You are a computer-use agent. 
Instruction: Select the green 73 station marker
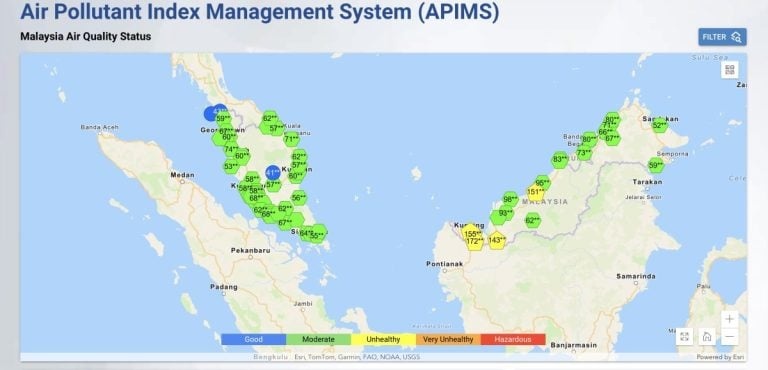click(584, 153)
